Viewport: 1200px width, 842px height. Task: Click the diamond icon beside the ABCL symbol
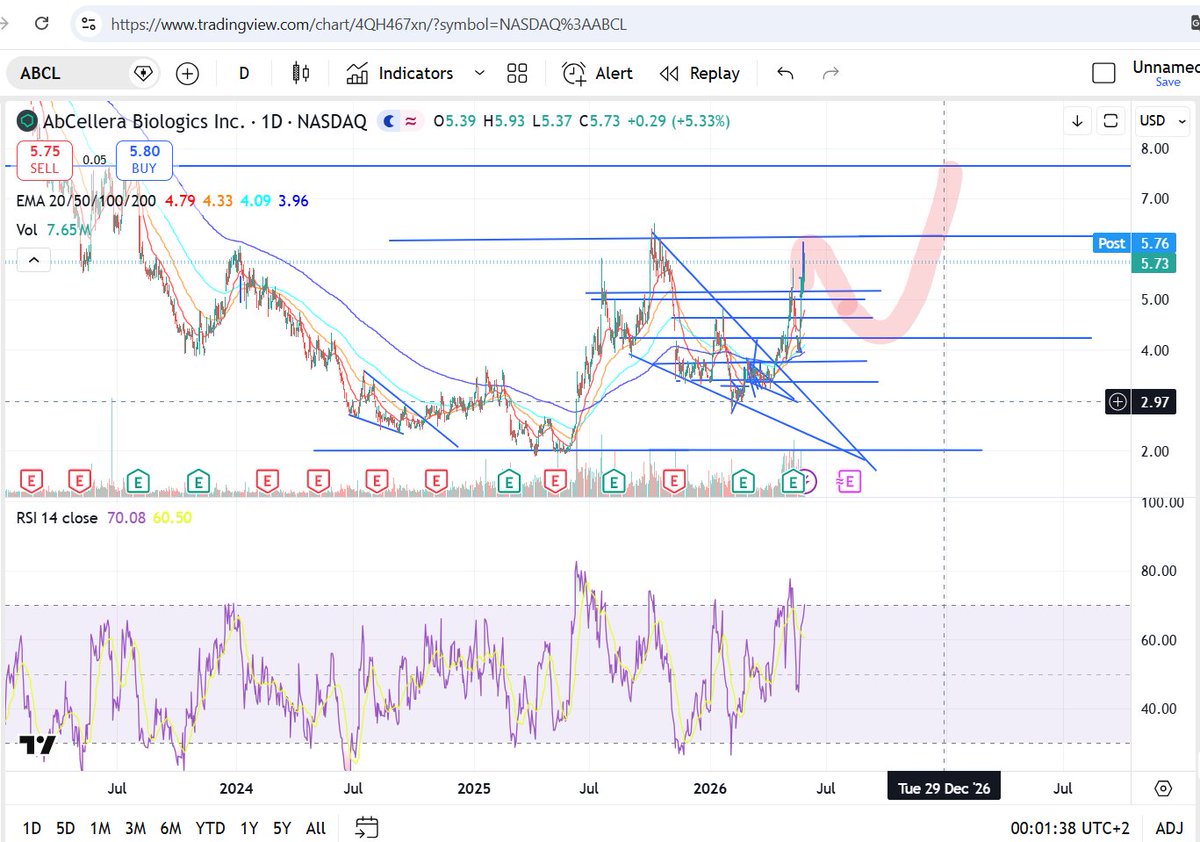pos(143,73)
